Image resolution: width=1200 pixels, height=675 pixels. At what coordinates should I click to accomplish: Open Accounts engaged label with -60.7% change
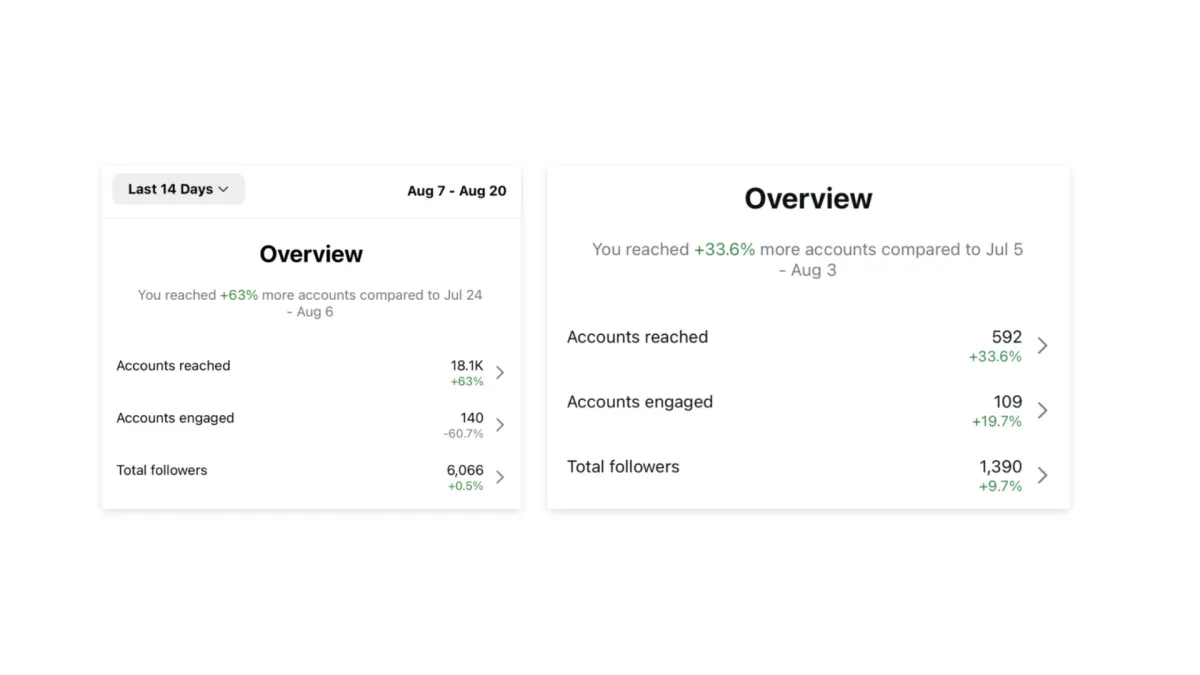[175, 418]
